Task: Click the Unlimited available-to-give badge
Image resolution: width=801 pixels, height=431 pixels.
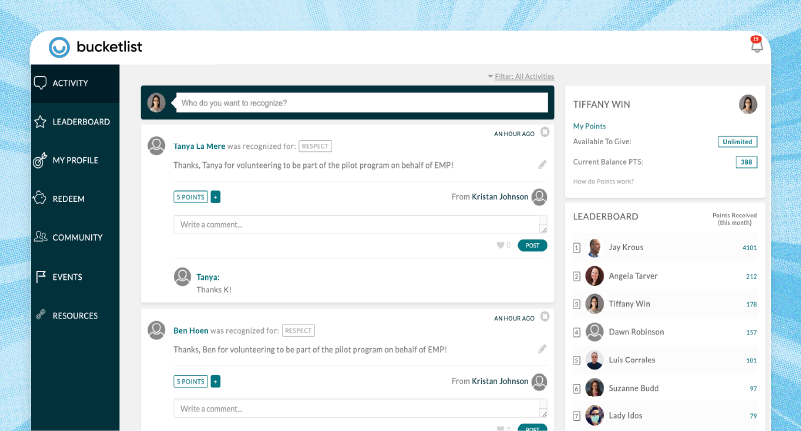Action: [737, 142]
